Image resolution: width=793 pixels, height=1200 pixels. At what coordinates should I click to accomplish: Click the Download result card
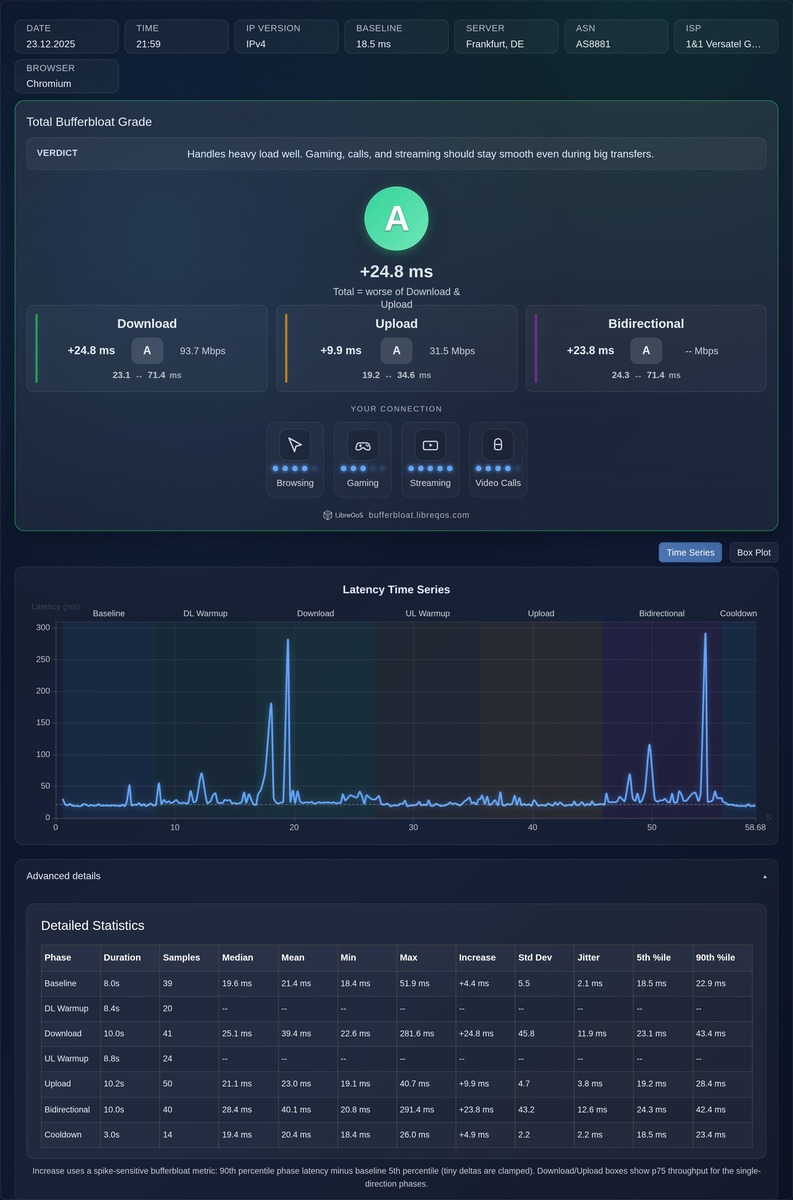click(147, 348)
